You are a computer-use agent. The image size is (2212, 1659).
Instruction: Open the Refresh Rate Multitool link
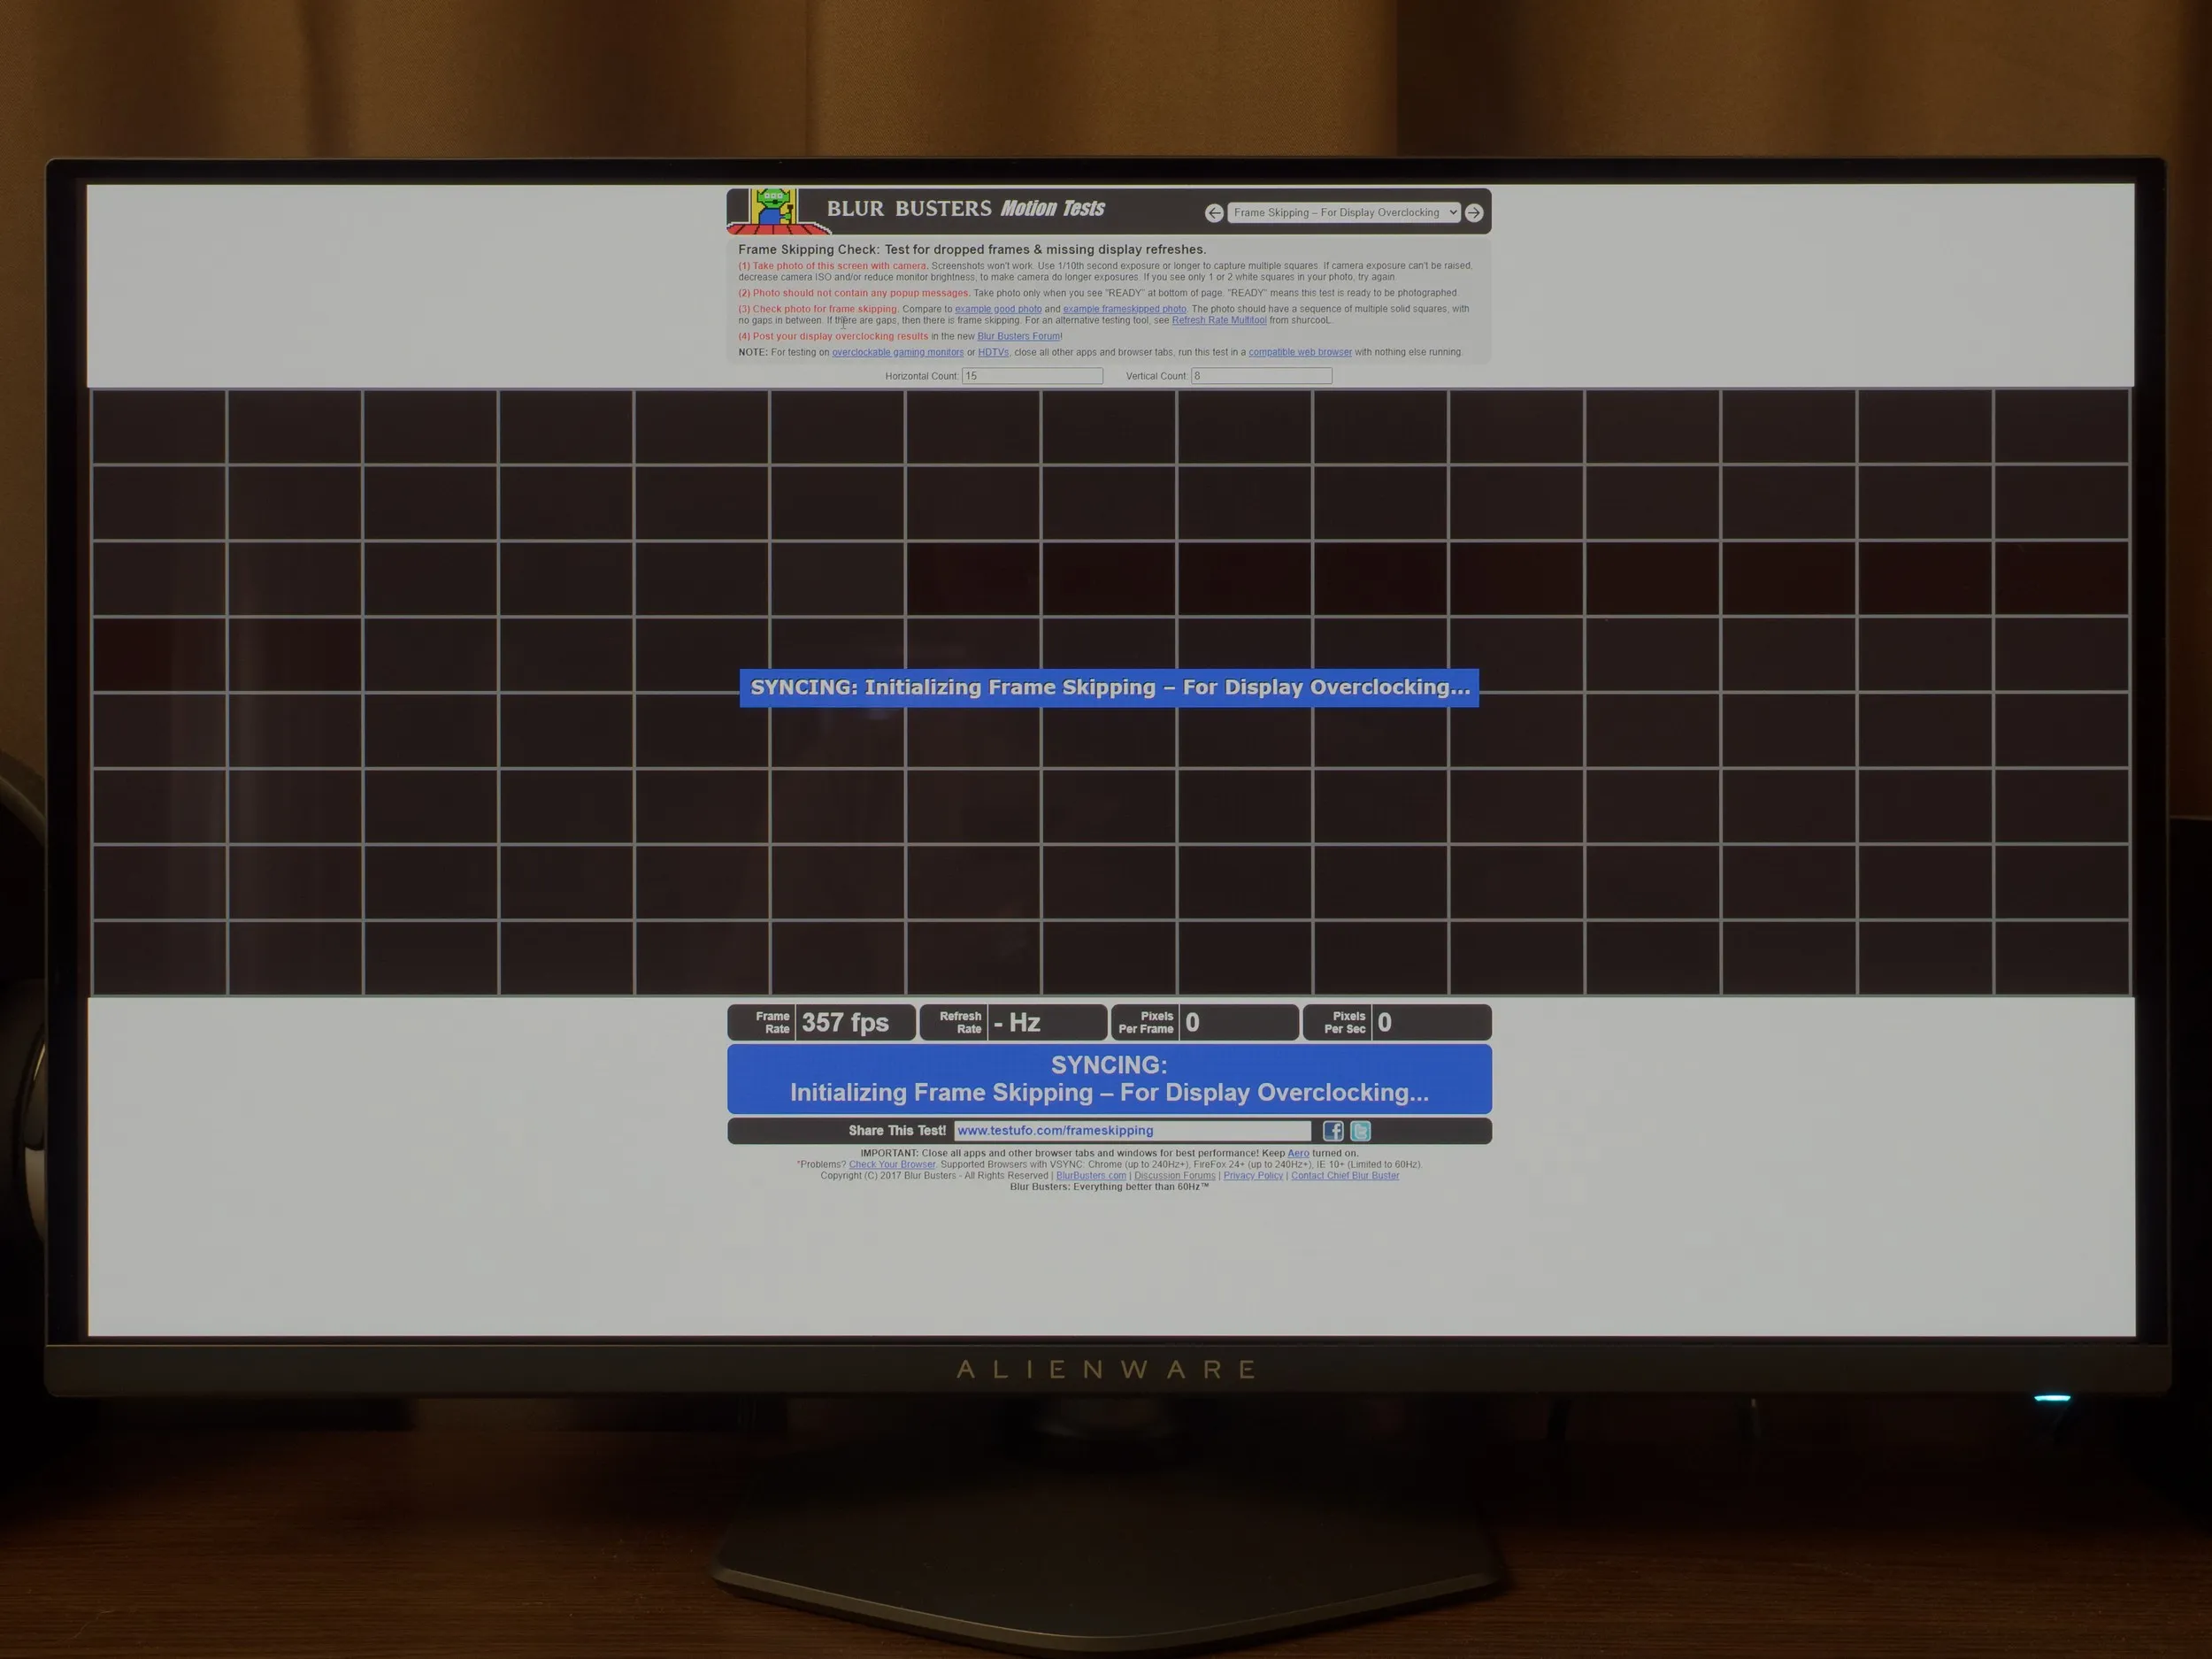(1218, 321)
